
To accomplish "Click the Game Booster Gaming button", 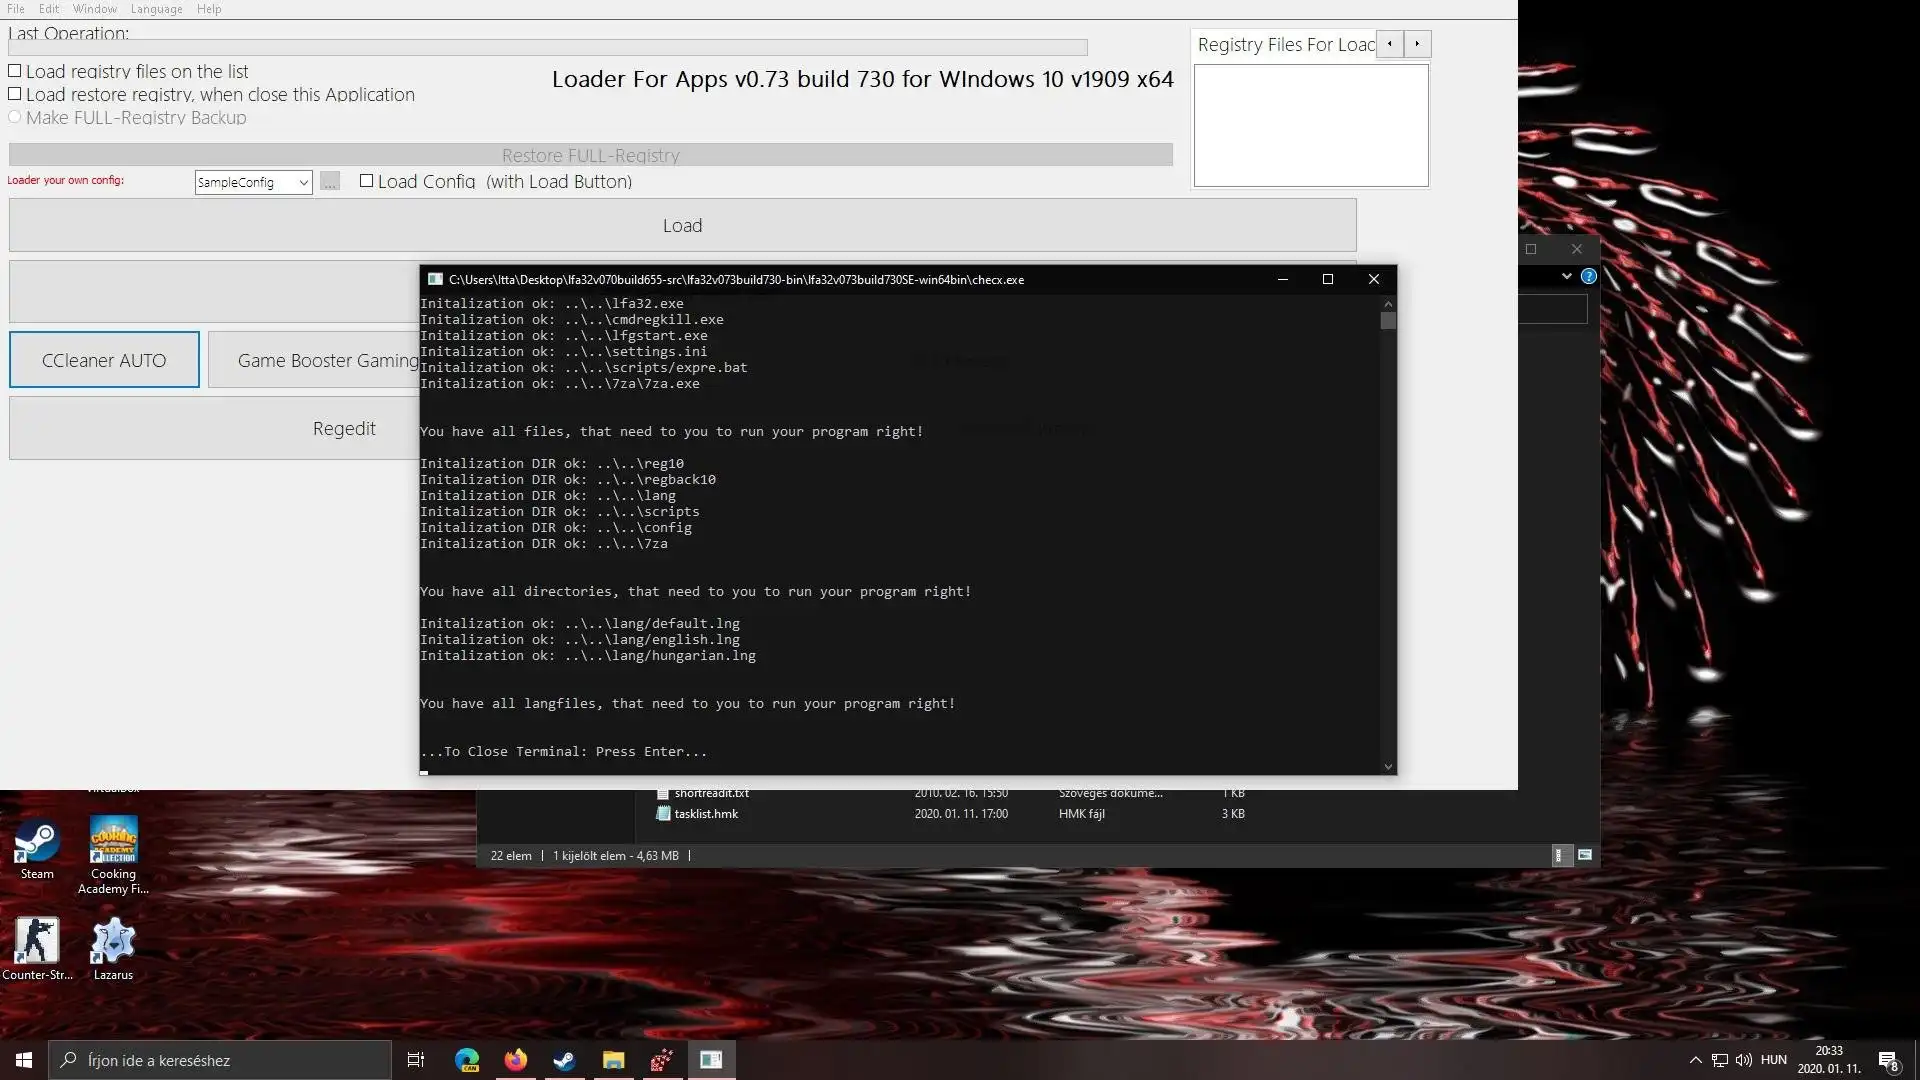I will click(327, 360).
